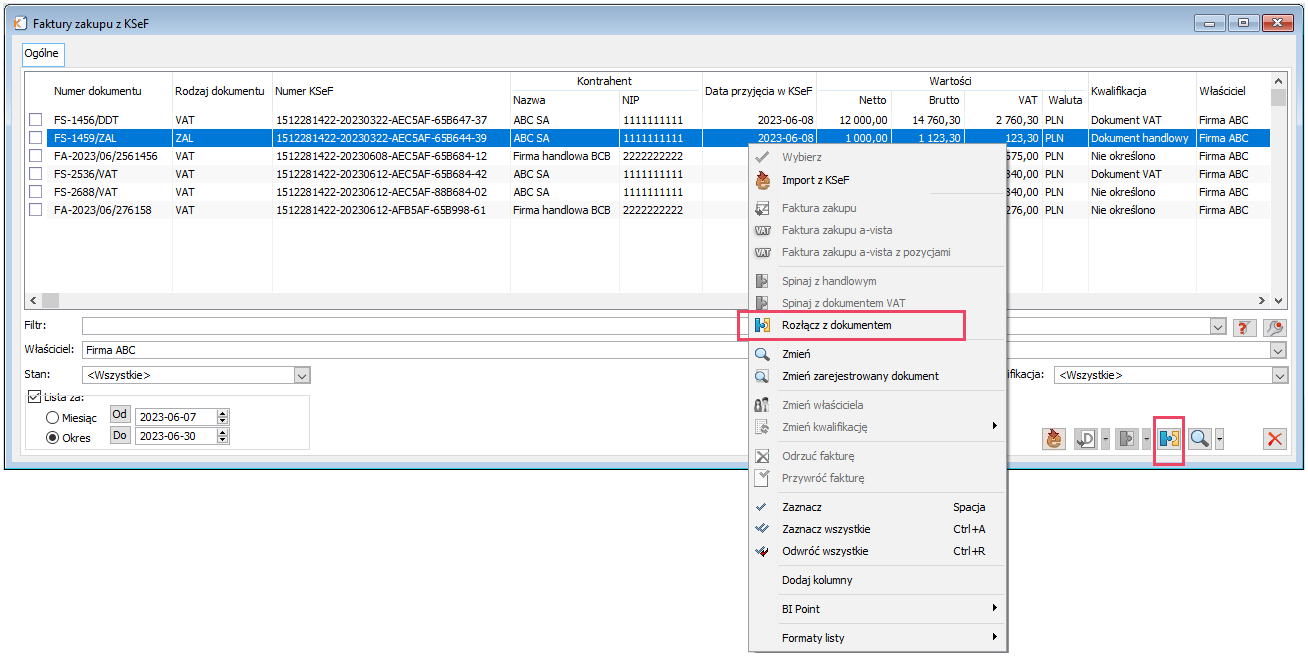Click the Do date button
The image size is (1308, 657).
(x=120, y=435)
